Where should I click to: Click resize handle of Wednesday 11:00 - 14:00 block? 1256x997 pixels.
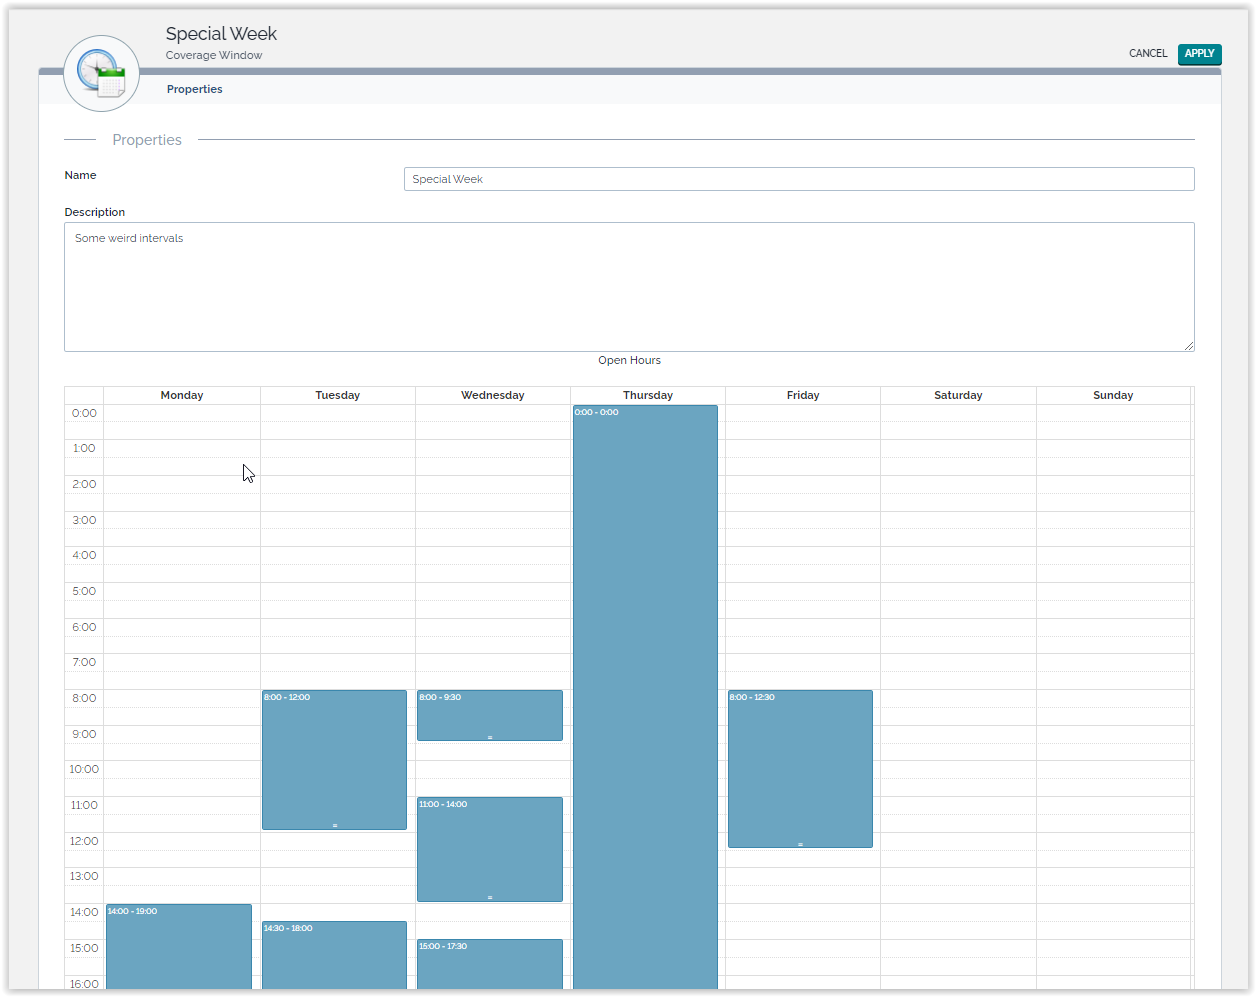(x=490, y=898)
